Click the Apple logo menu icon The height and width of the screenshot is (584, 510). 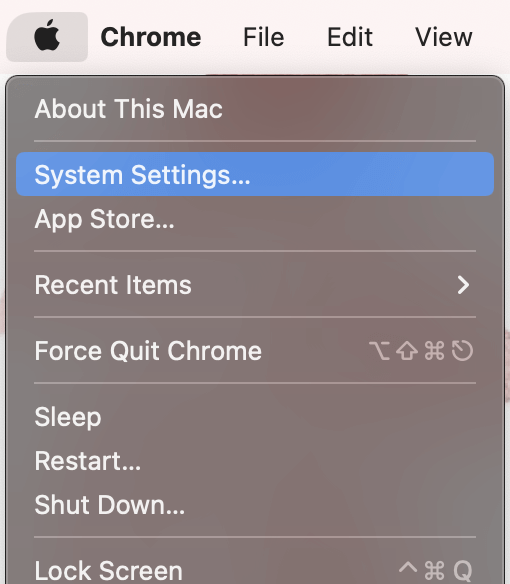pos(47,36)
